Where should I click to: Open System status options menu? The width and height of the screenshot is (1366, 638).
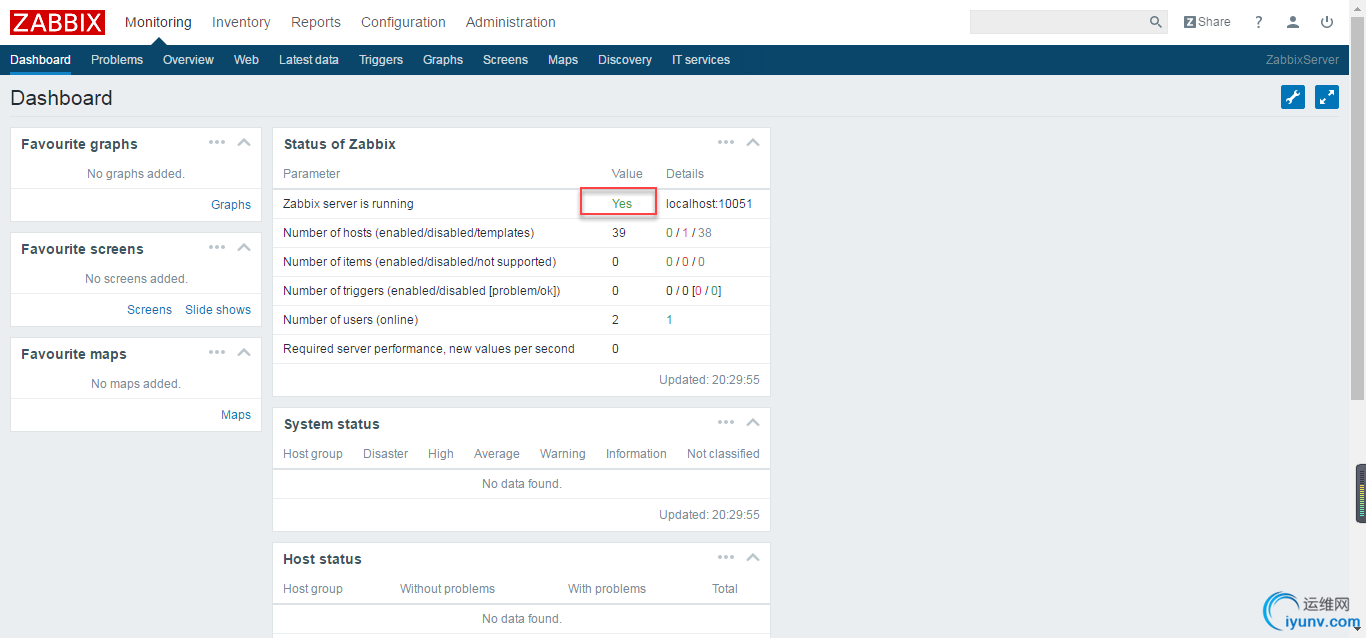[726, 422]
